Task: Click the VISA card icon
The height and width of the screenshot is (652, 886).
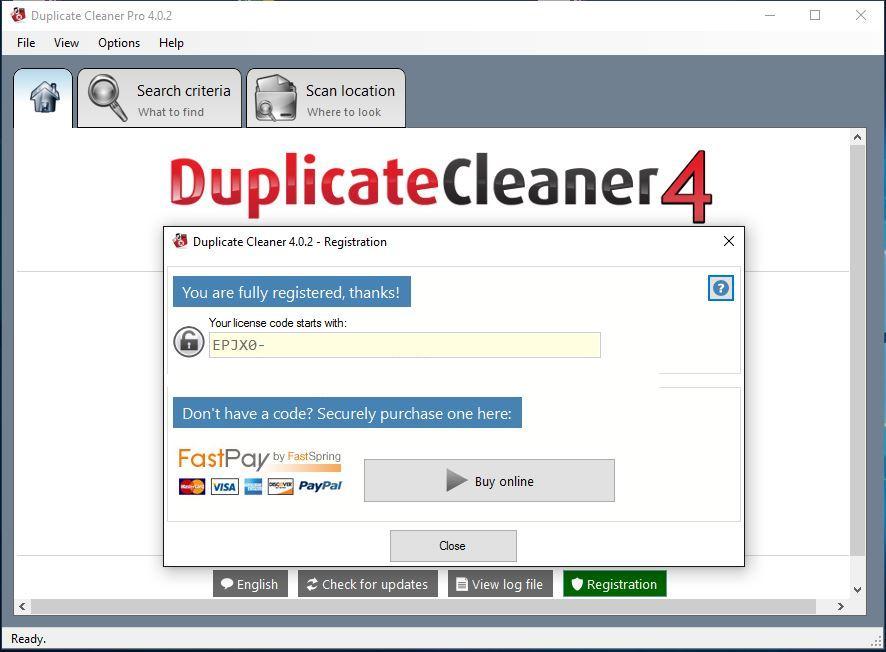Action: [224, 486]
